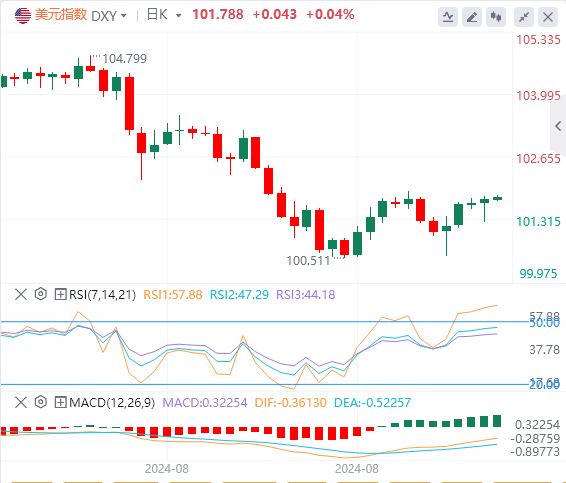The height and width of the screenshot is (483, 566).
Task: Click the MACD(12,26,9) label
Action: (x=112, y=402)
